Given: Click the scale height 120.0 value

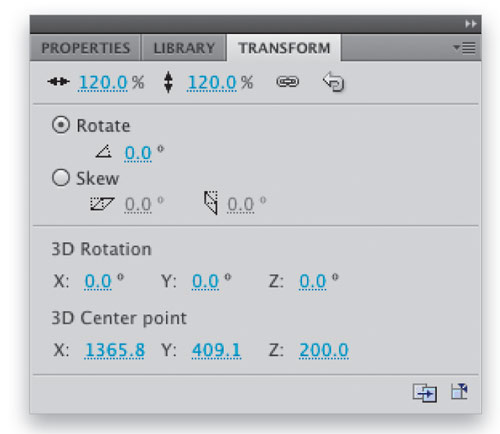Looking at the screenshot, I should pyautogui.click(x=212, y=82).
